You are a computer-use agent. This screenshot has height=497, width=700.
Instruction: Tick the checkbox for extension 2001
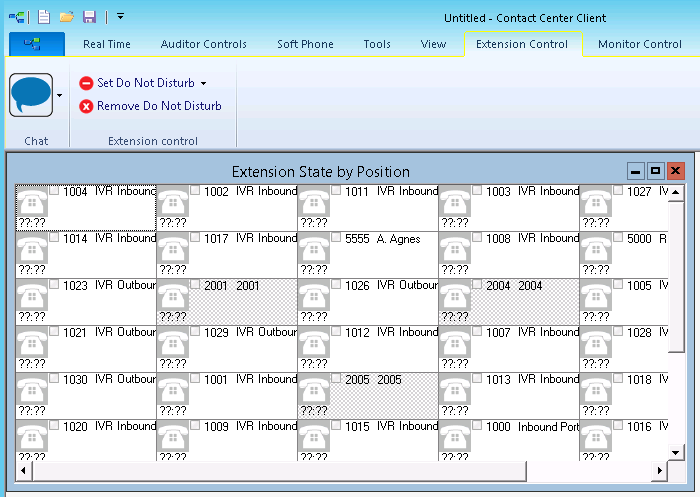(x=195, y=284)
